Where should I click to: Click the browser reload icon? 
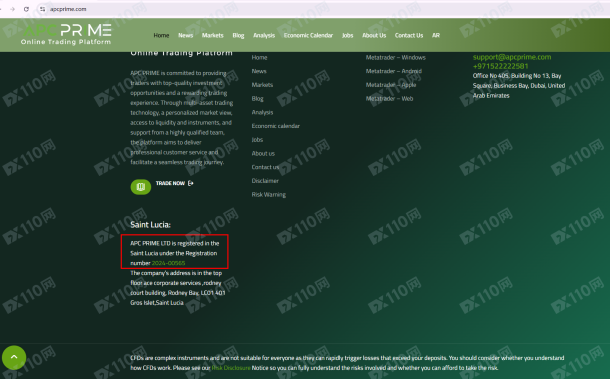click(x=26, y=9)
